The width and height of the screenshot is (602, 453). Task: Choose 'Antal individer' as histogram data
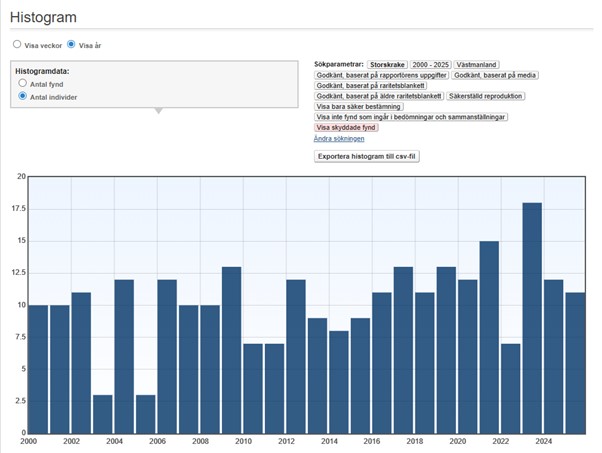(23, 97)
